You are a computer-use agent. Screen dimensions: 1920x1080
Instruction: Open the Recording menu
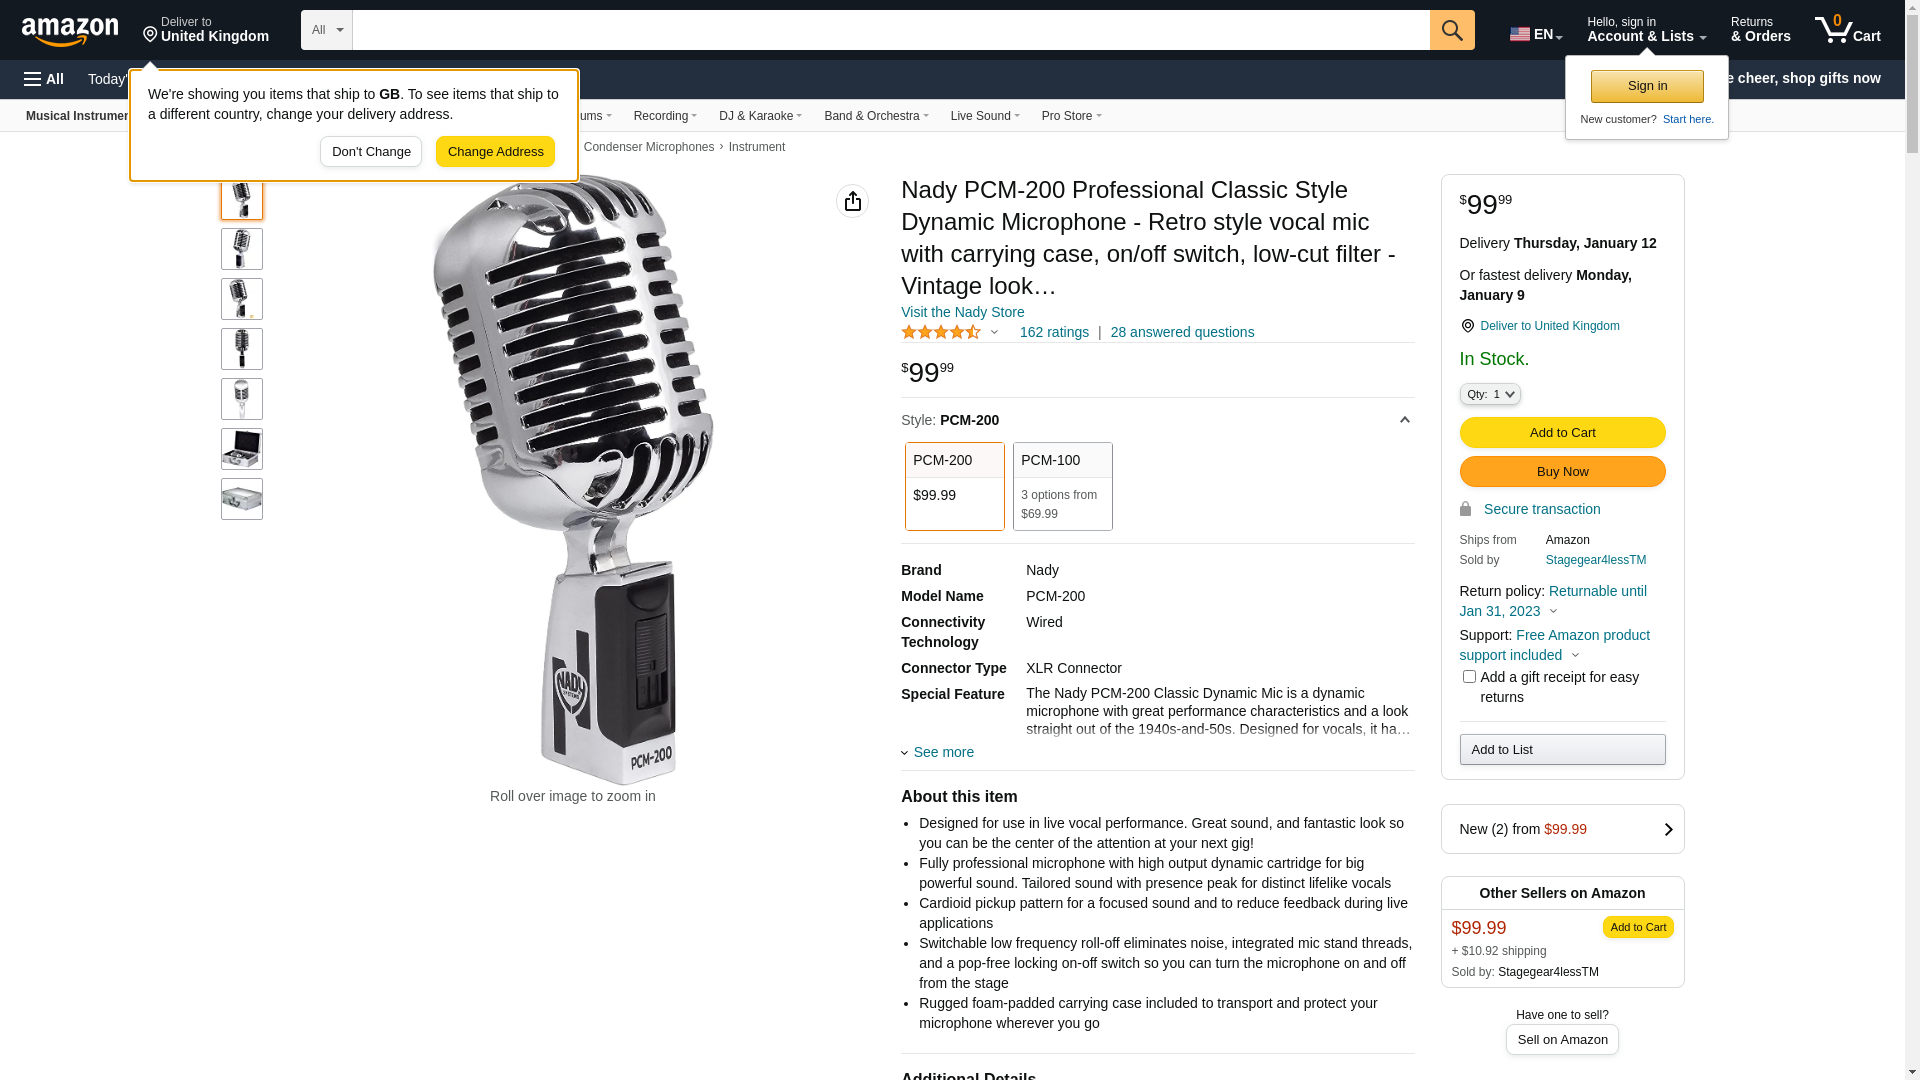[x=665, y=116]
